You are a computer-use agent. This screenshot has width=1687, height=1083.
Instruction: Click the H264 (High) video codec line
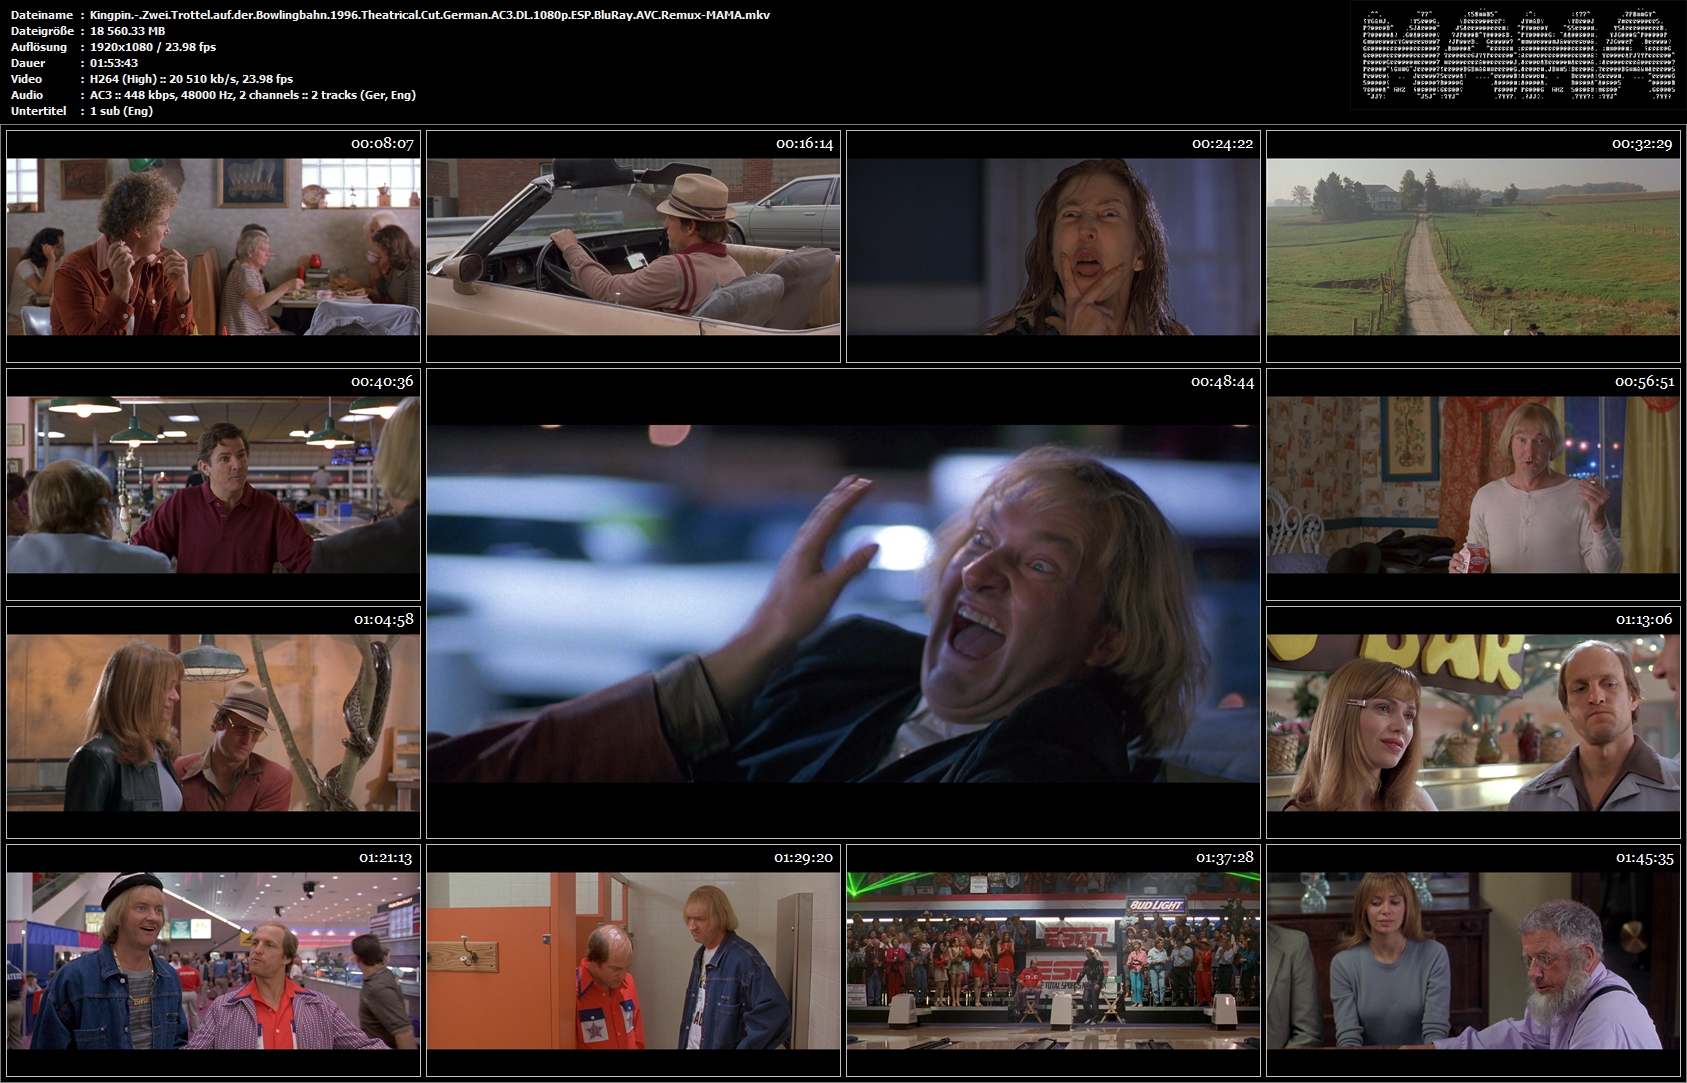[192, 79]
